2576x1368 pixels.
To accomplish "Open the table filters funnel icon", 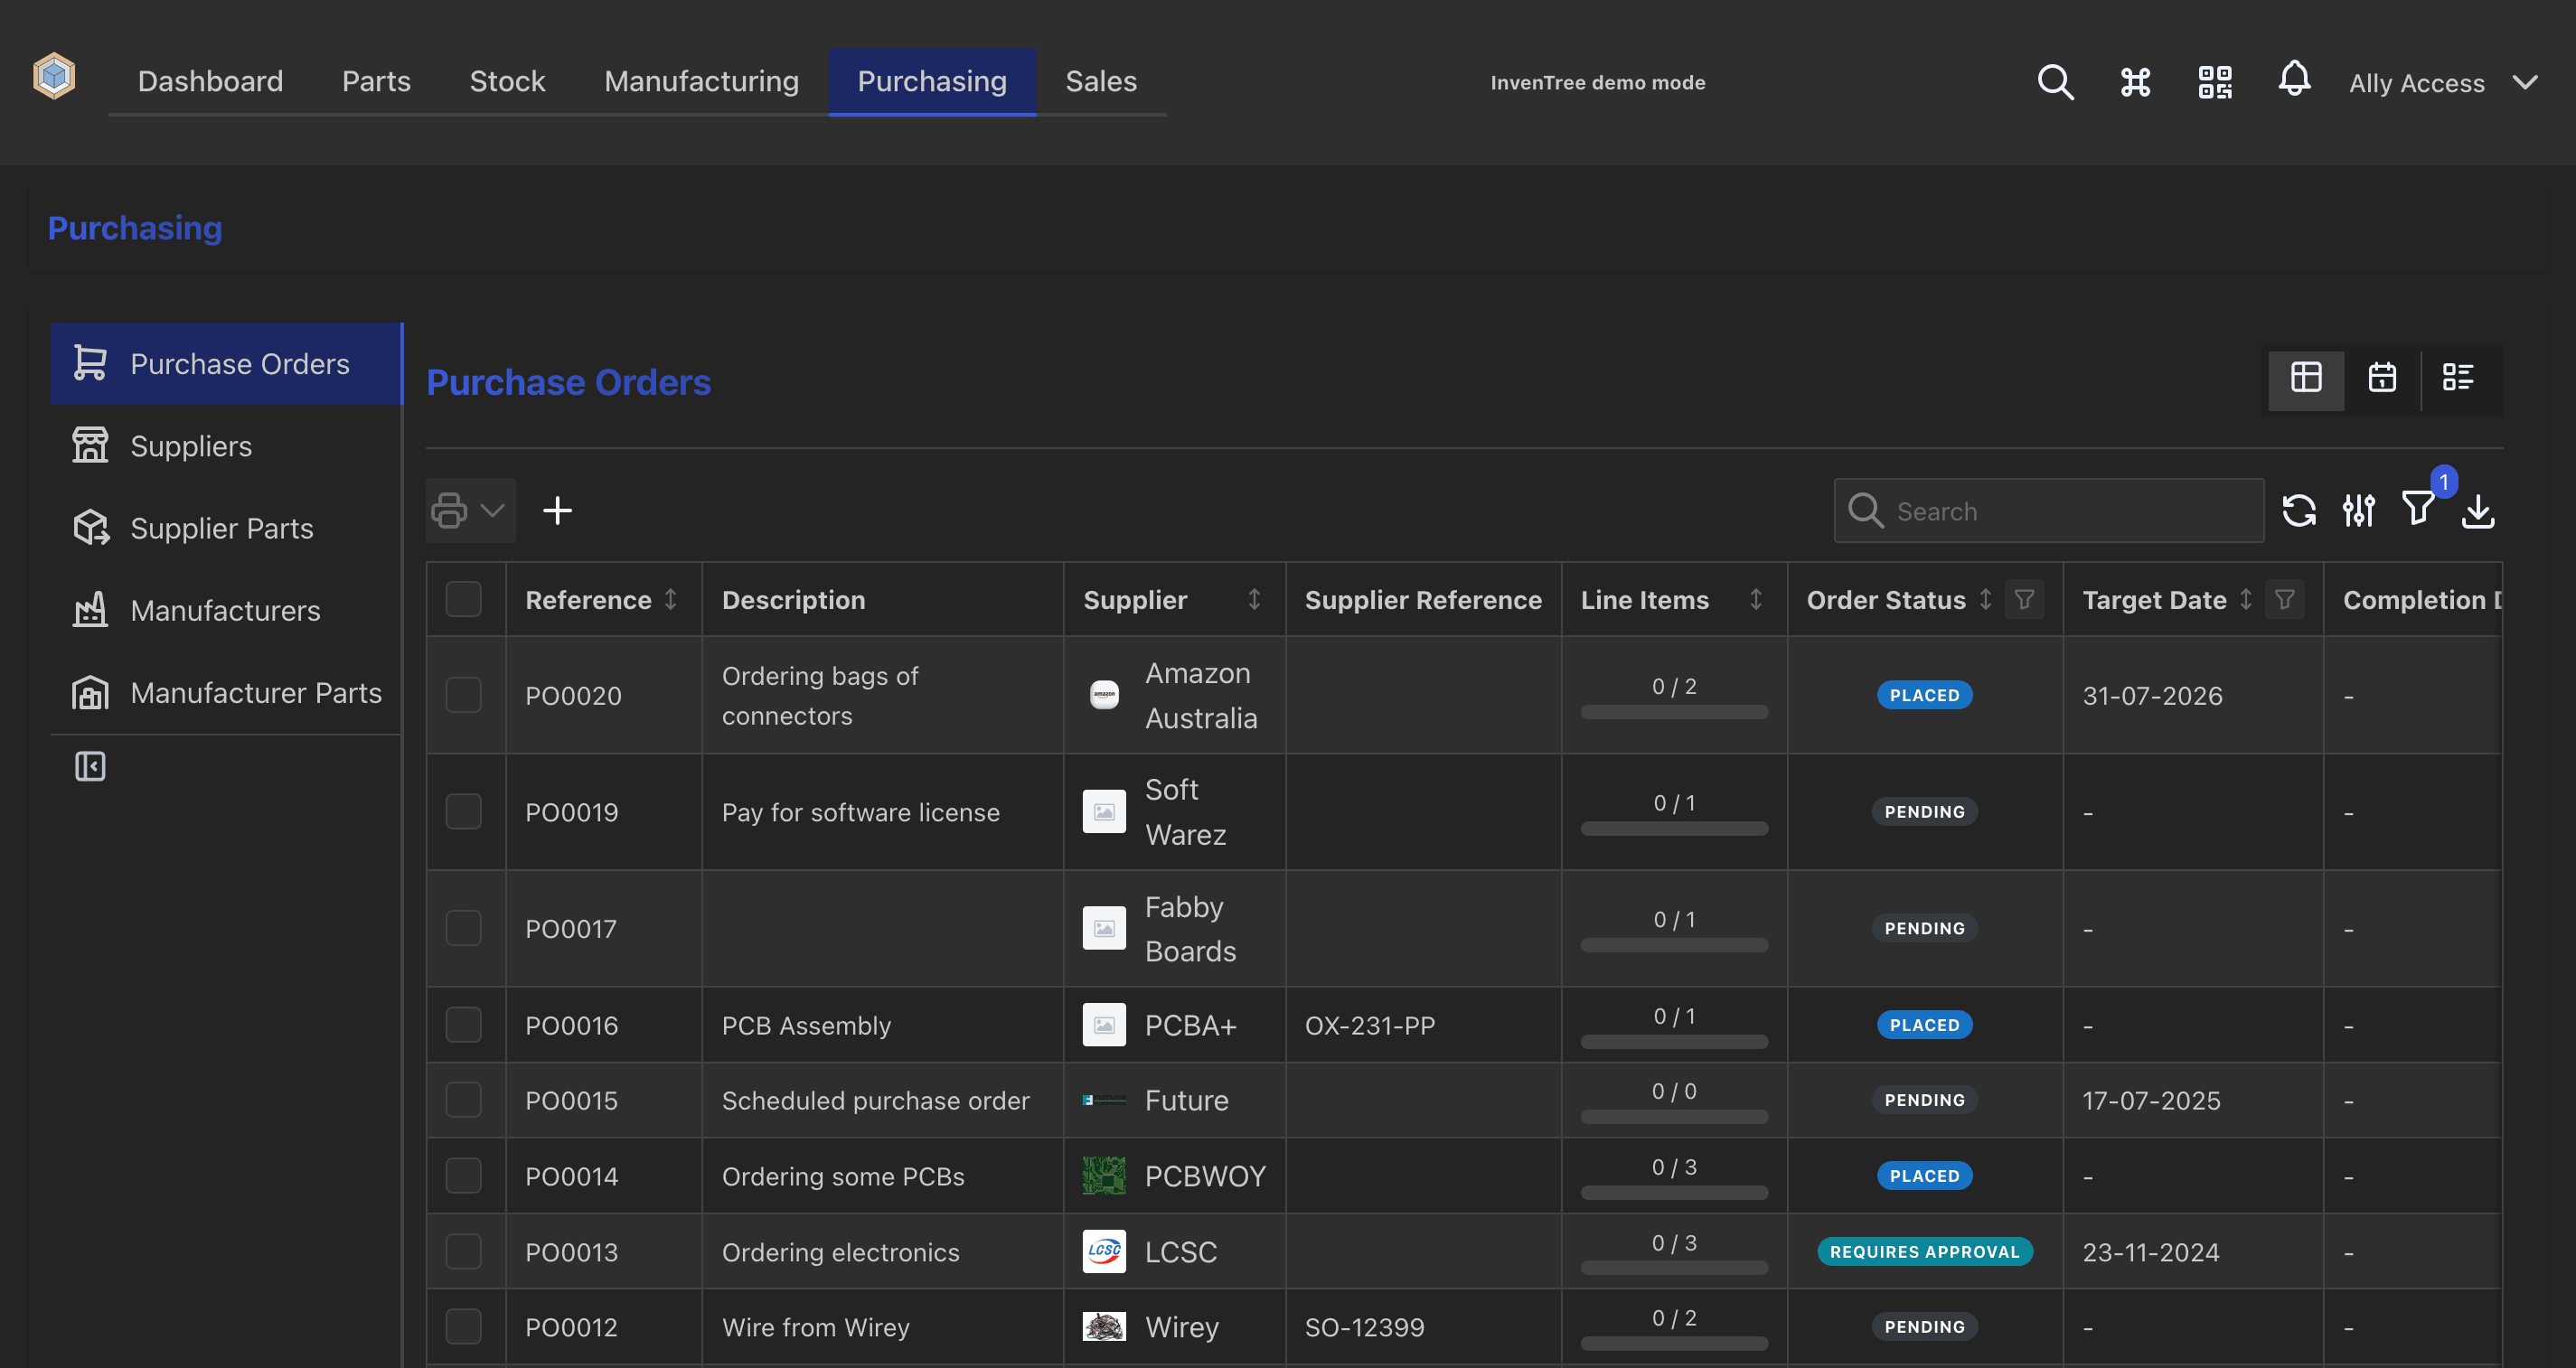I will [x=2418, y=509].
